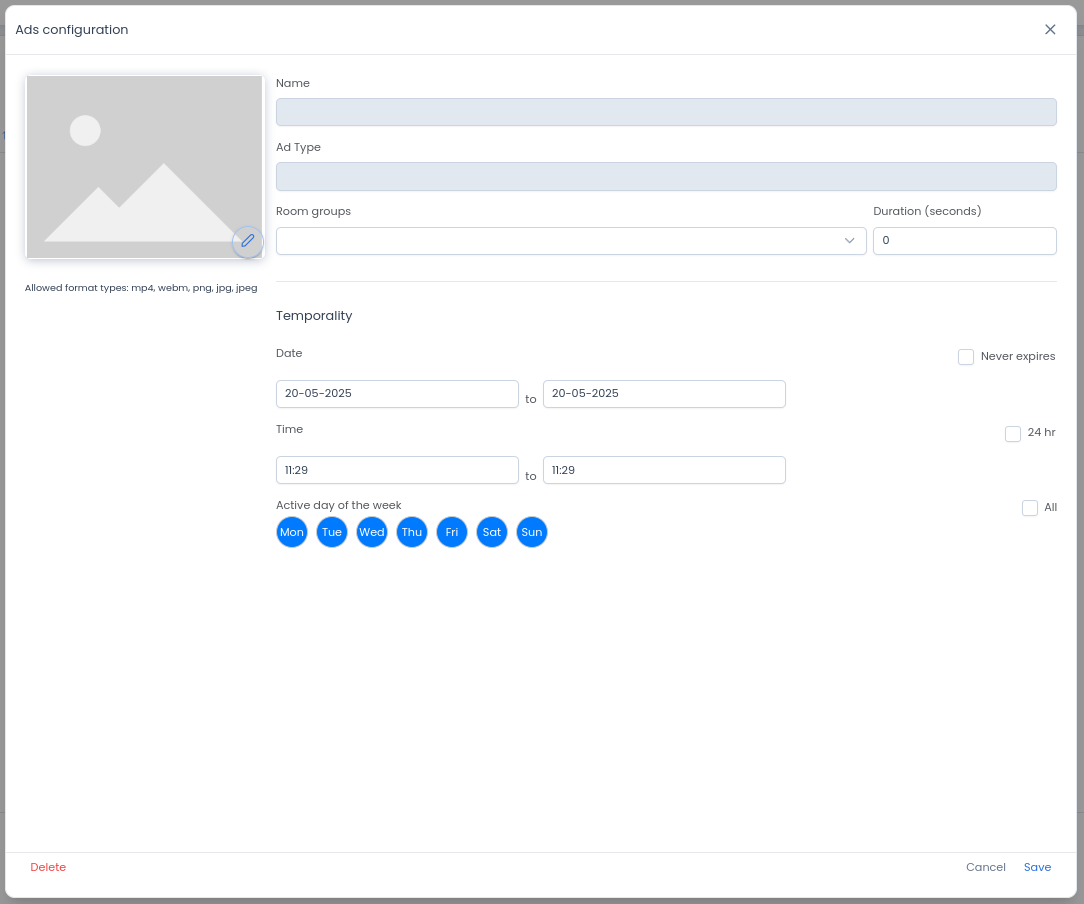Click the Active day of the week label

click(x=339, y=505)
